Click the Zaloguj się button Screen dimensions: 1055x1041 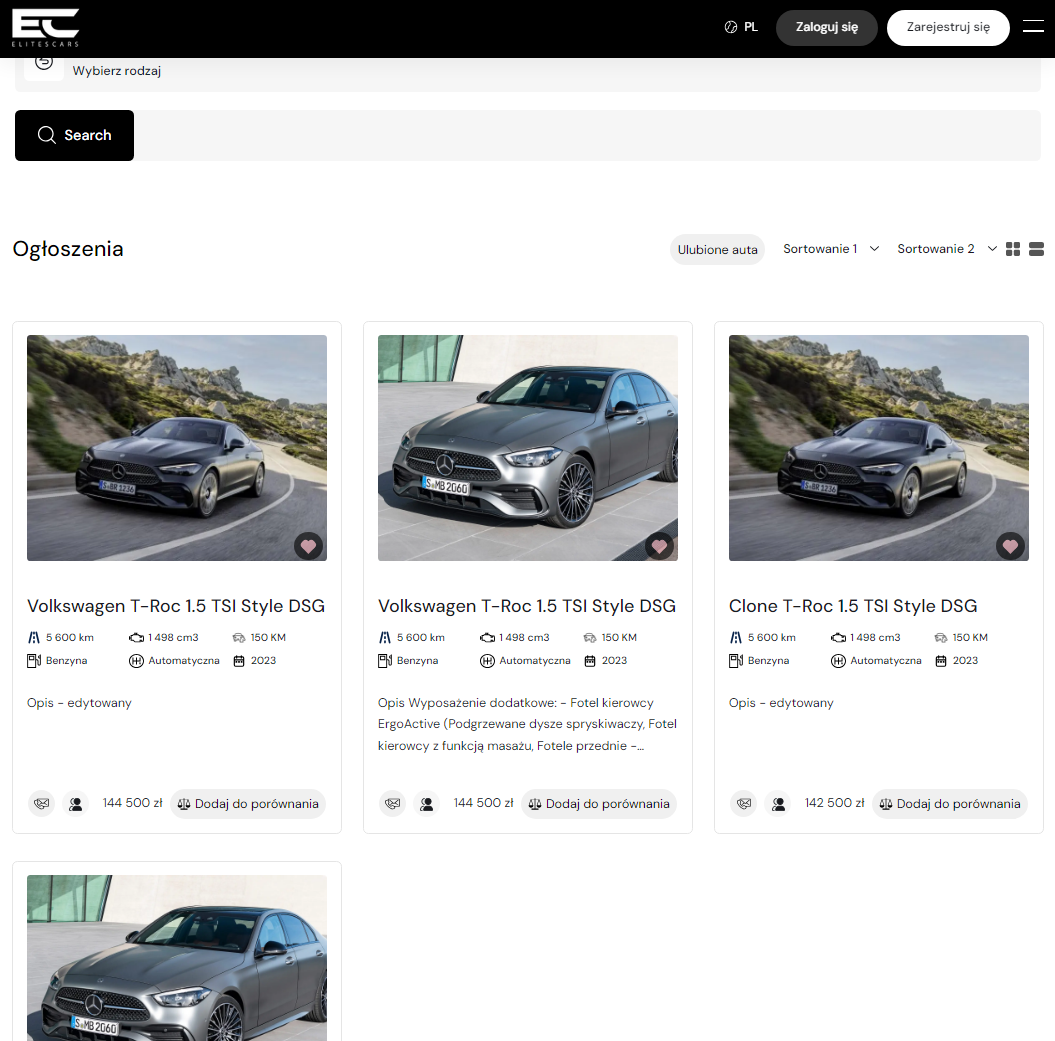coord(826,28)
